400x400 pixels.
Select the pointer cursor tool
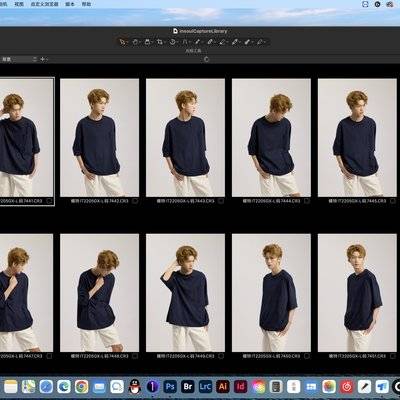[x=123, y=42]
